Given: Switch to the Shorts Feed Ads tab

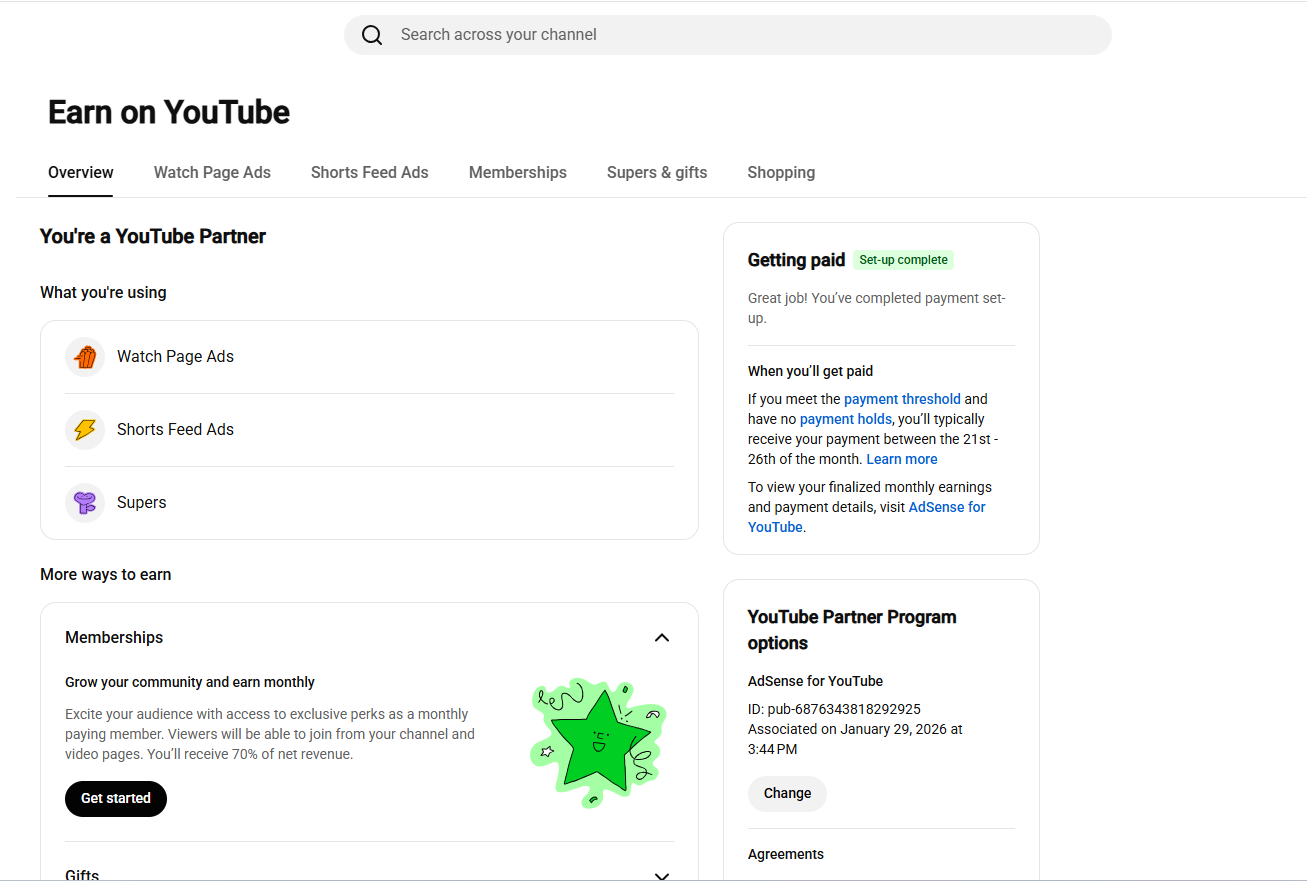Looking at the screenshot, I should click(x=370, y=172).
